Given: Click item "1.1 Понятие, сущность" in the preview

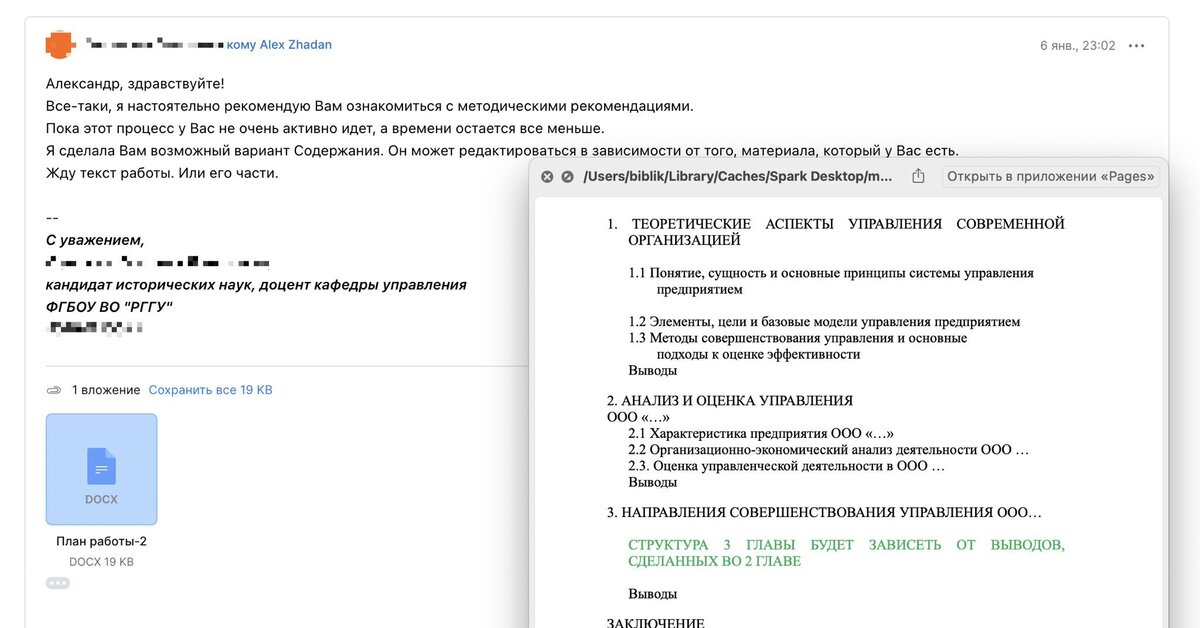Looking at the screenshot, I should point(831,281).
